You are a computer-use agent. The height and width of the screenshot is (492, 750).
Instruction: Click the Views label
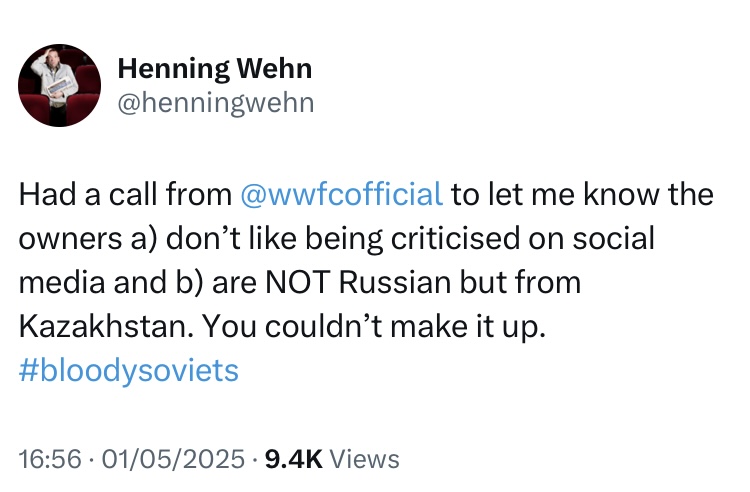pos(364,459)
